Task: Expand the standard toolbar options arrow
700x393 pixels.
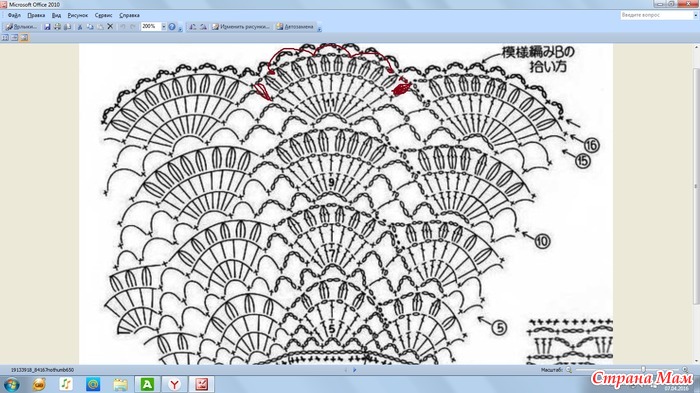Action: (x=180, y=28)
